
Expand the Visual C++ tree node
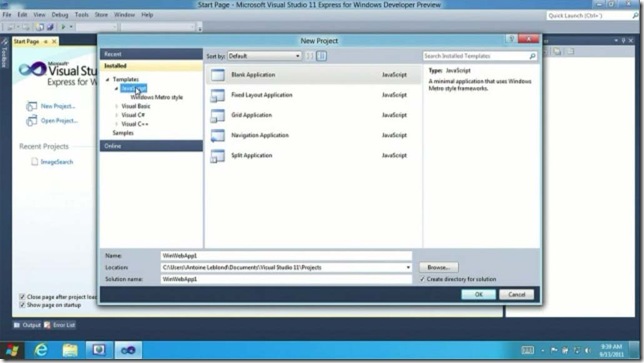[x=116, y=124]
